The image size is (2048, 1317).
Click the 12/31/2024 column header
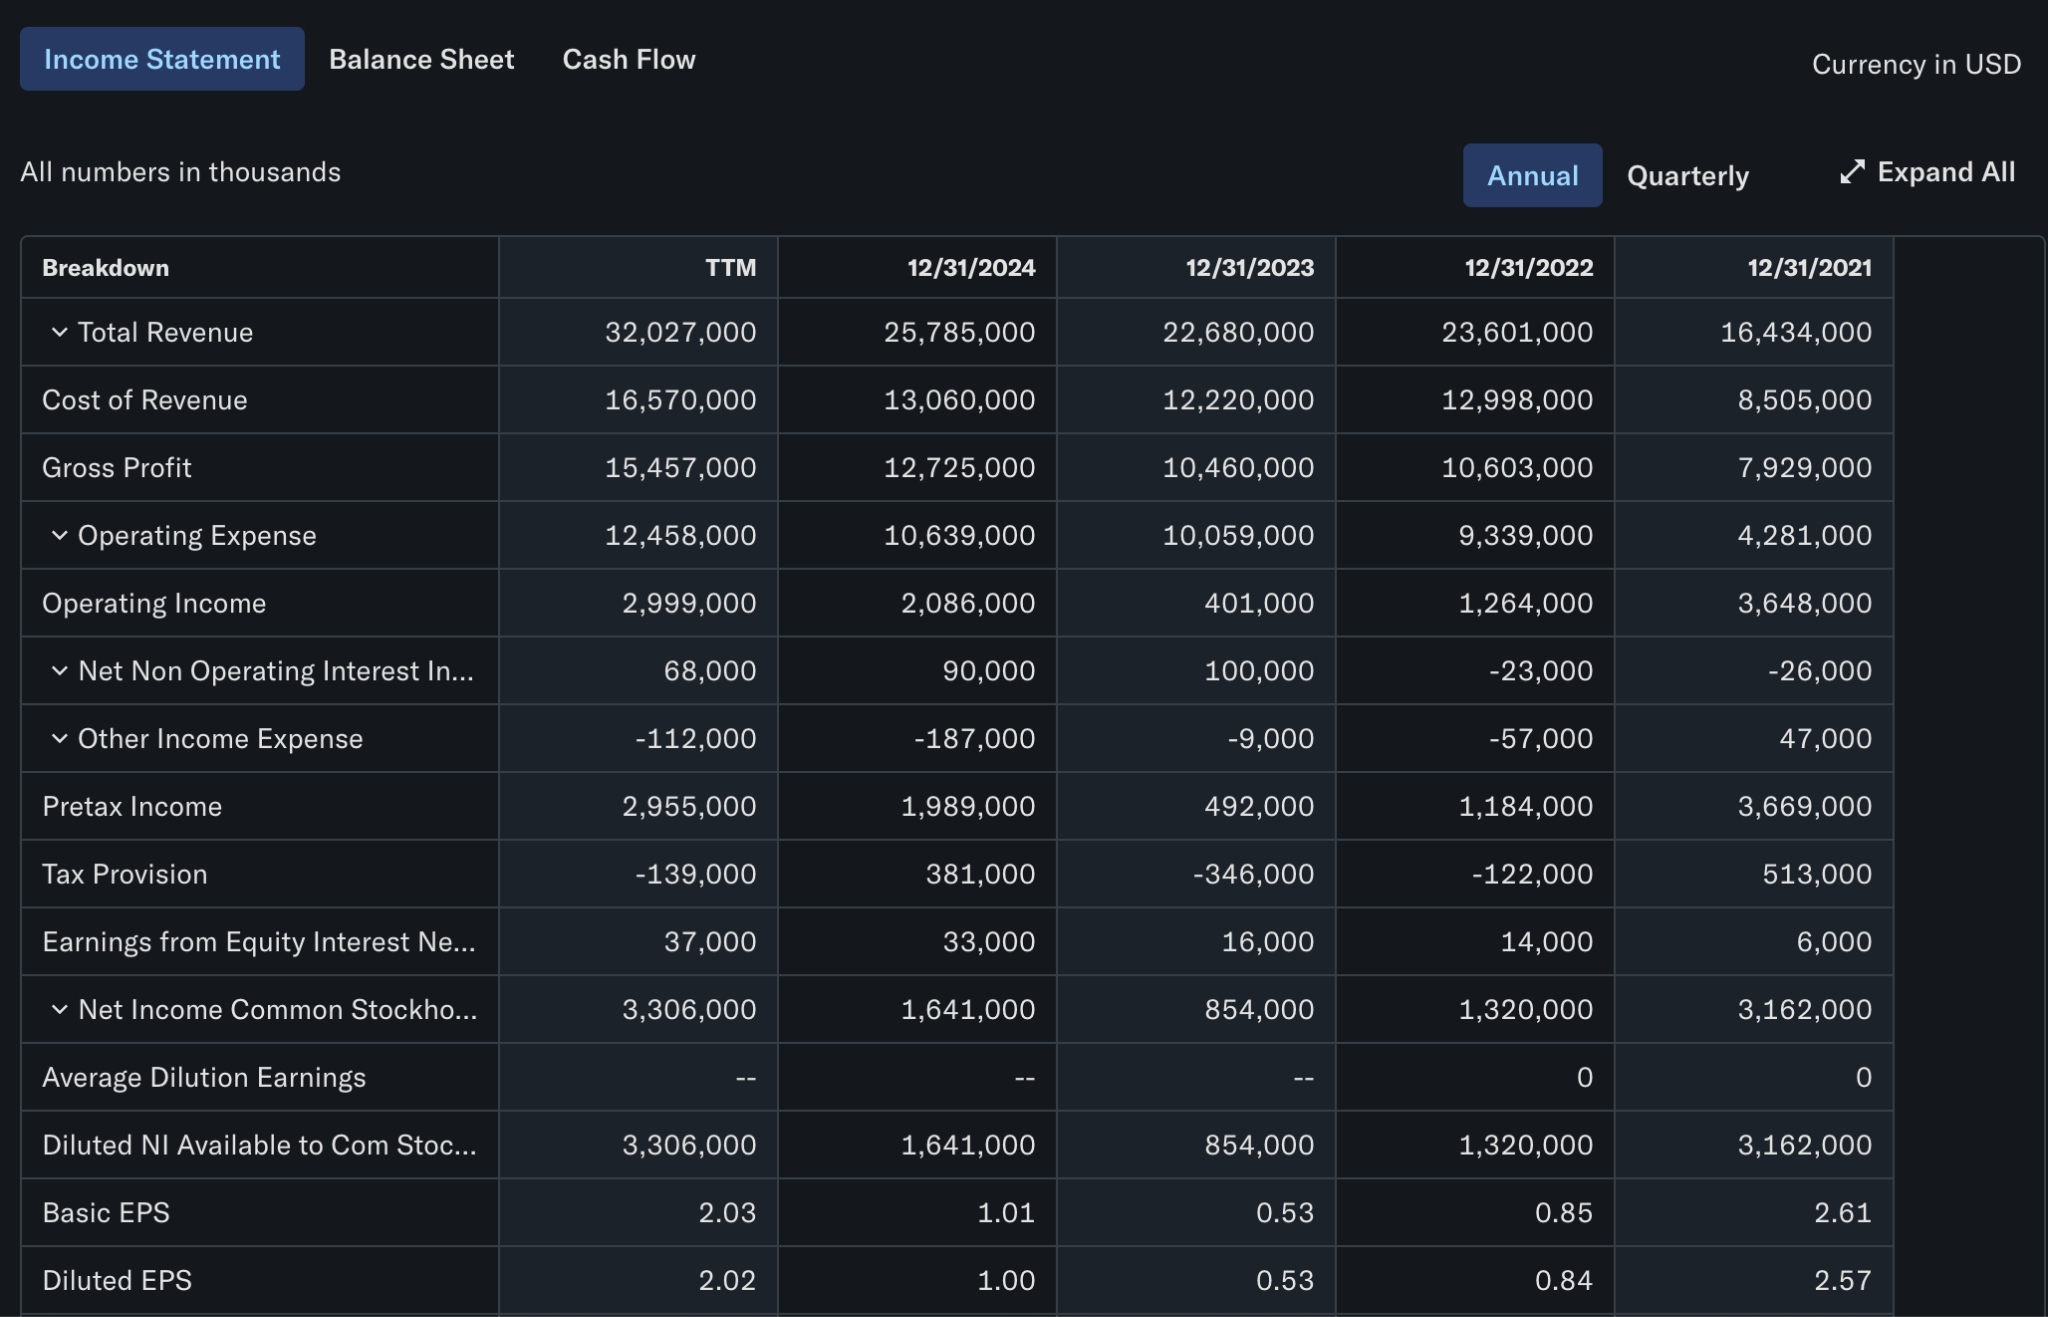pyautogui.click(x=971, y=268)
